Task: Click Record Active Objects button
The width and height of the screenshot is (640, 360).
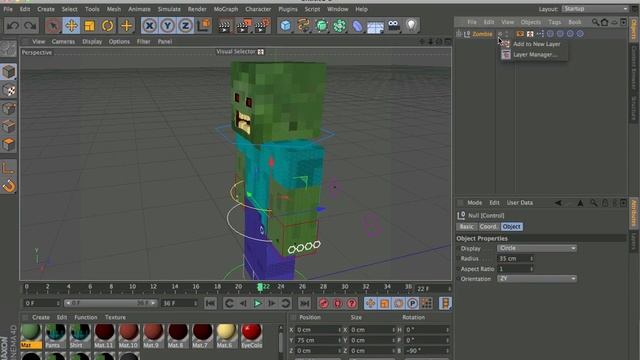Action: click(x=324, y=303)
